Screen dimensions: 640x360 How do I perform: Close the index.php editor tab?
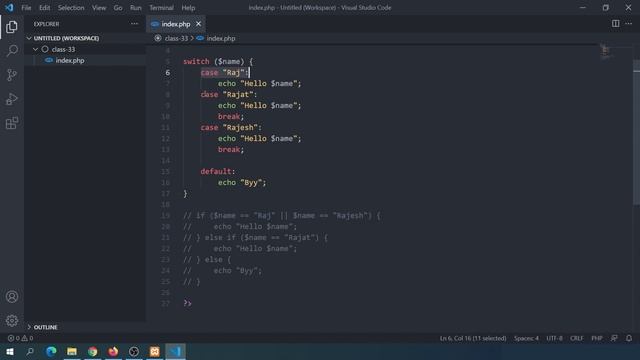tap(198, 24)
